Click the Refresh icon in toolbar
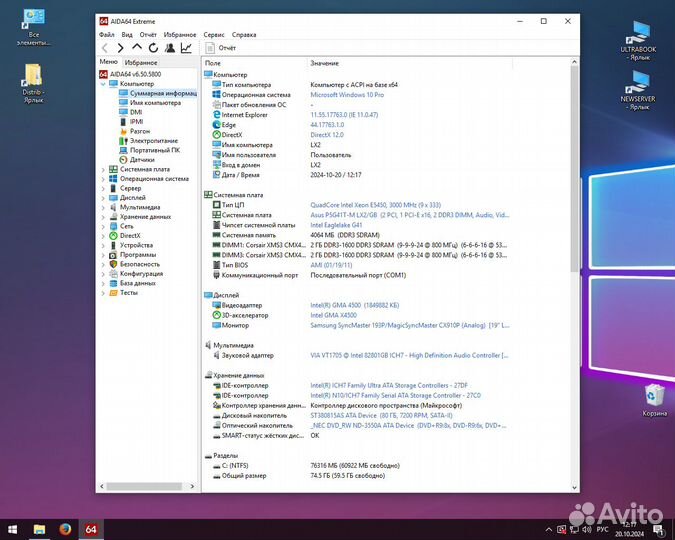Screen dimensions: 675x540 coord(153,48)
